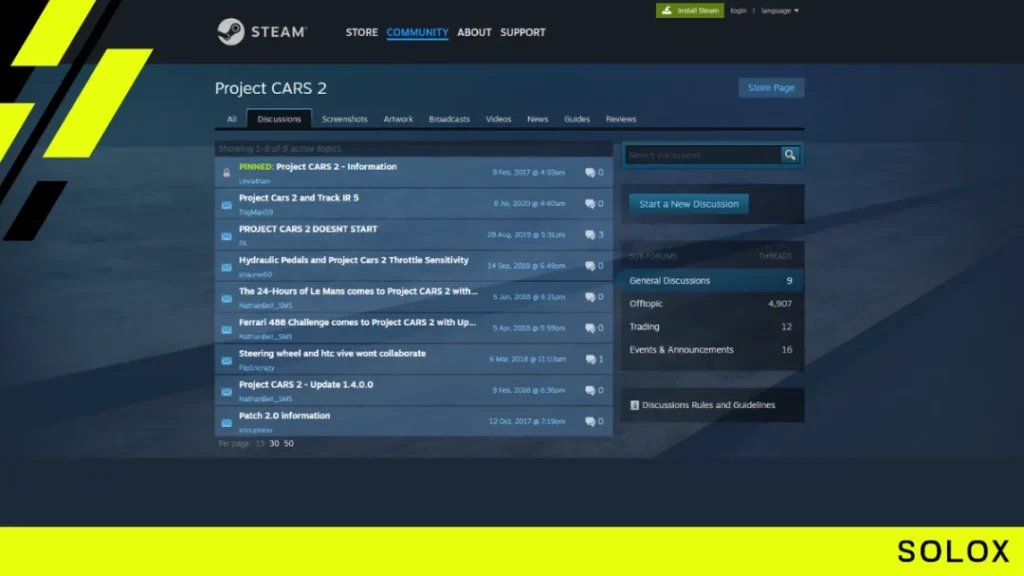
Task: Click the Search discussions input field
Action: point(703,155)
